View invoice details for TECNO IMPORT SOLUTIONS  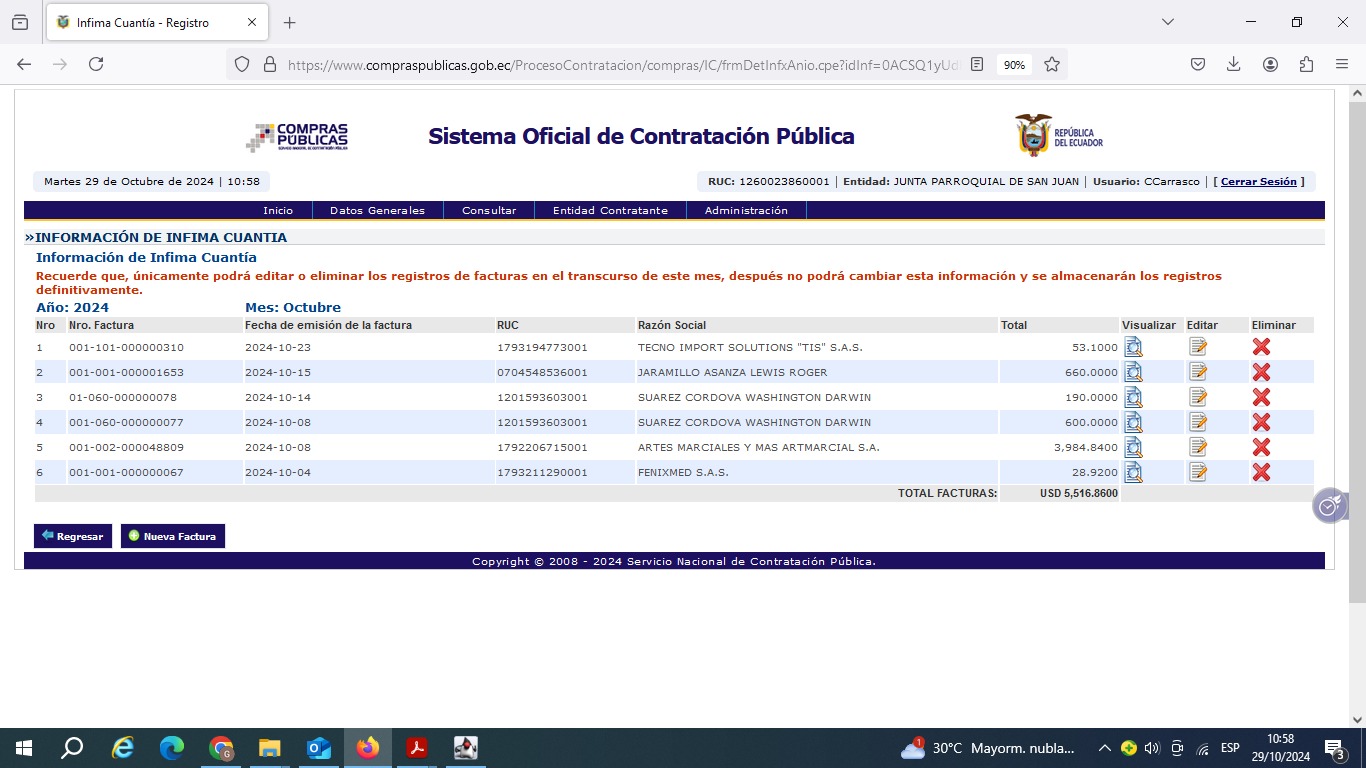[x=1133, y=347]
